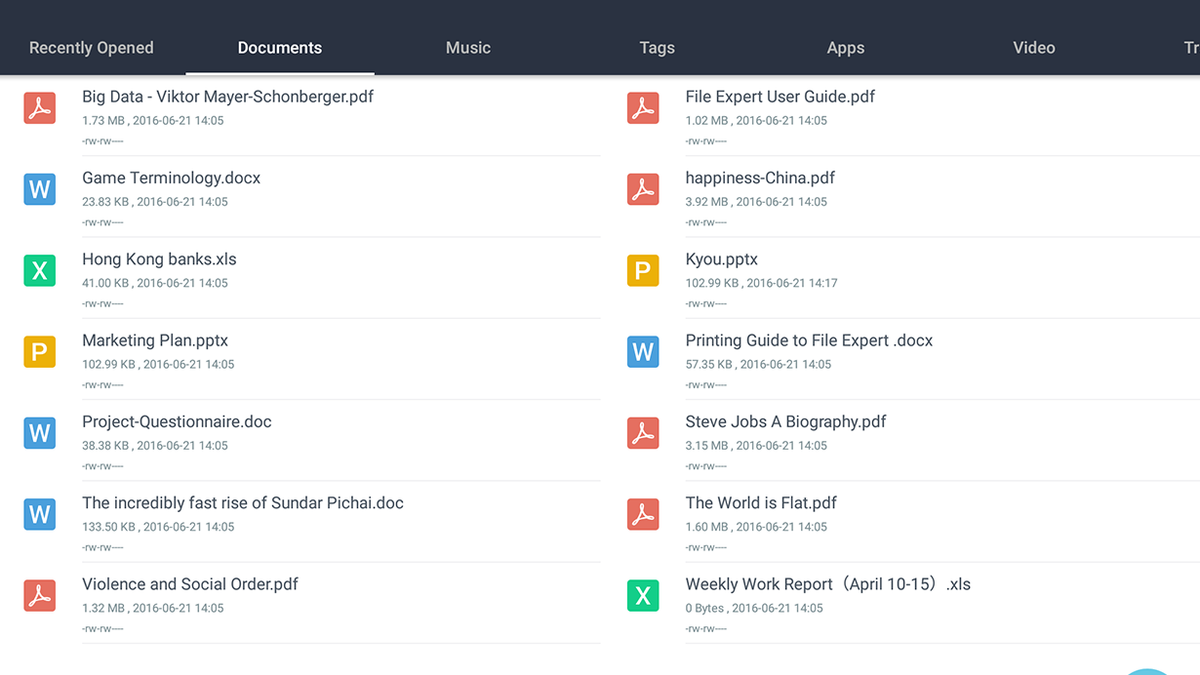
Task: Select Violence and Social Order.pdf file name
Action: pos(190,584)
